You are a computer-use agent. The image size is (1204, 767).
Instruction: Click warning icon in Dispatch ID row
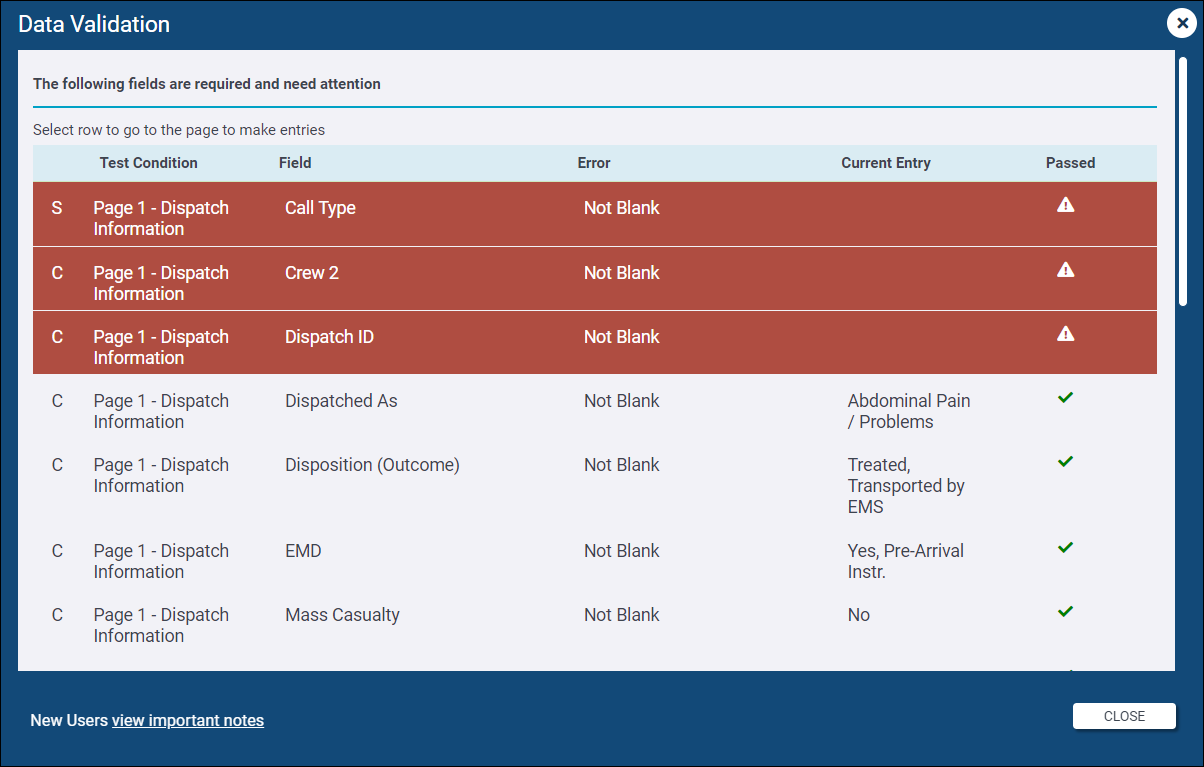pyautogui.click(x=1066, y=334)
